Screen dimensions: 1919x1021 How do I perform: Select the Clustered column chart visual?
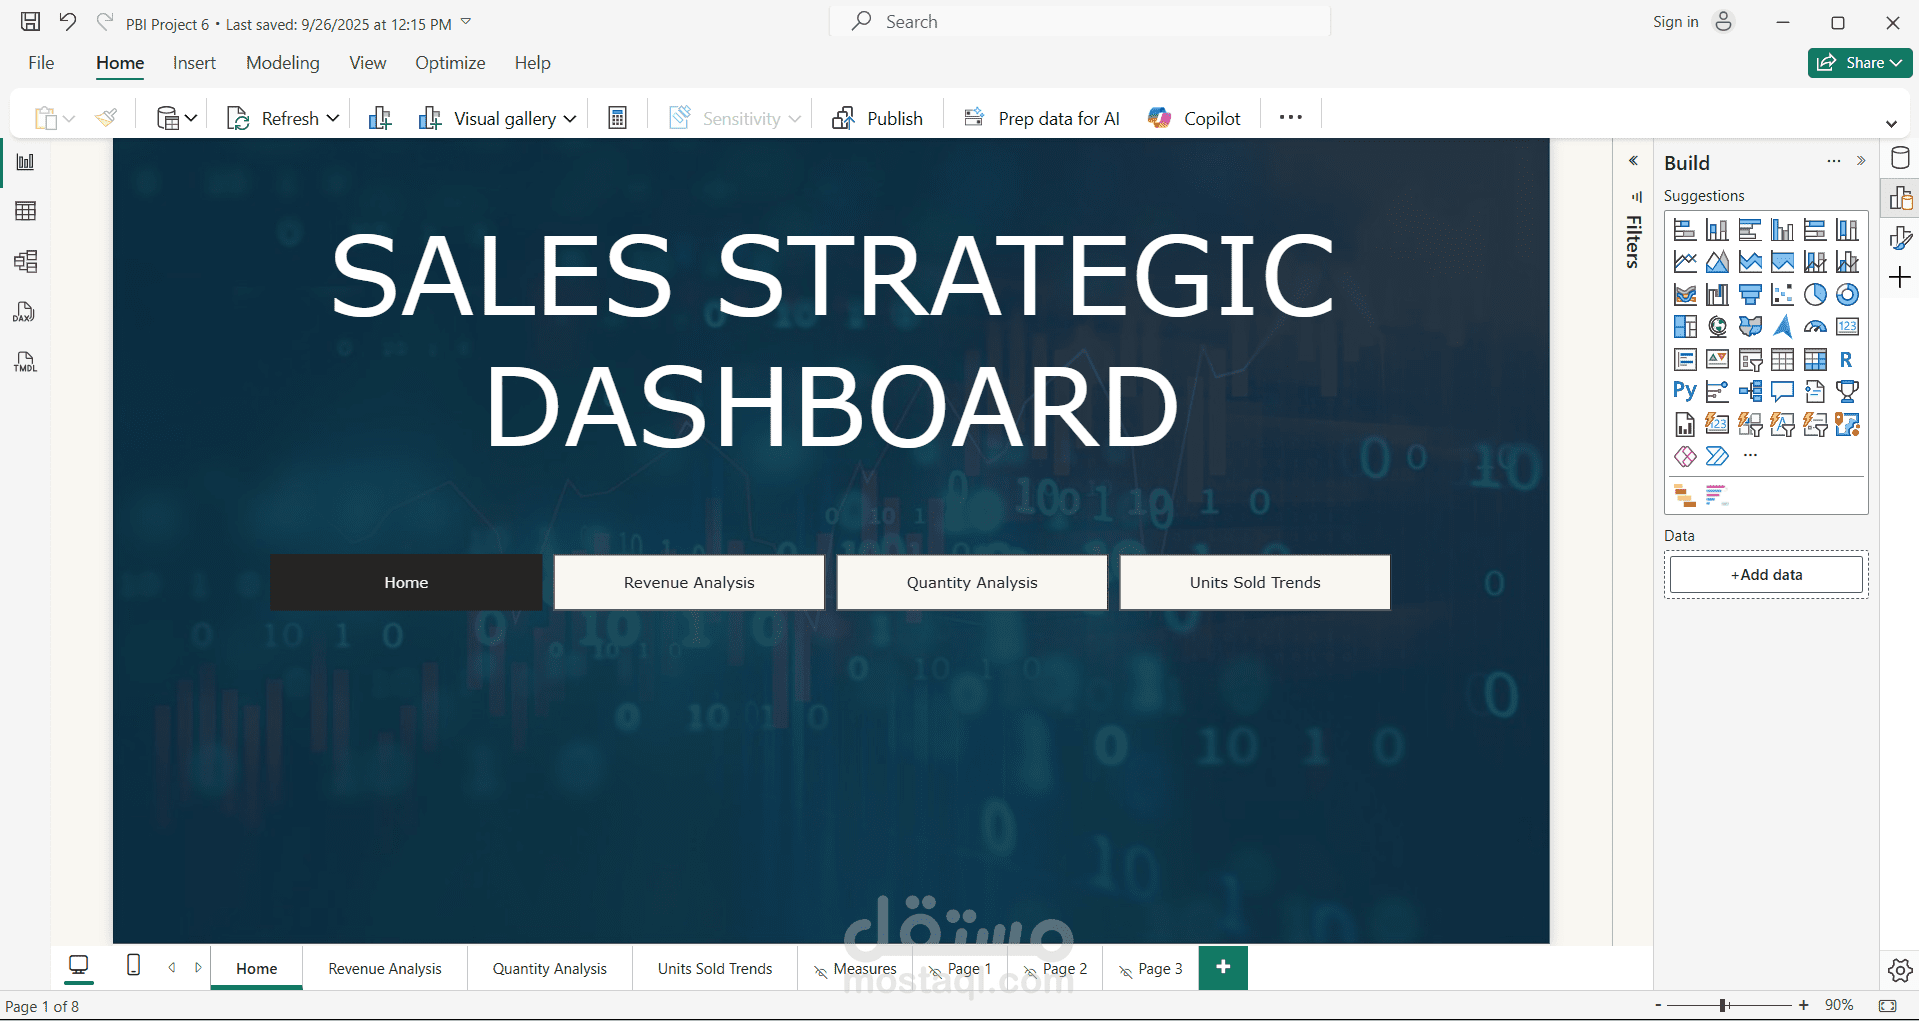1782,230
